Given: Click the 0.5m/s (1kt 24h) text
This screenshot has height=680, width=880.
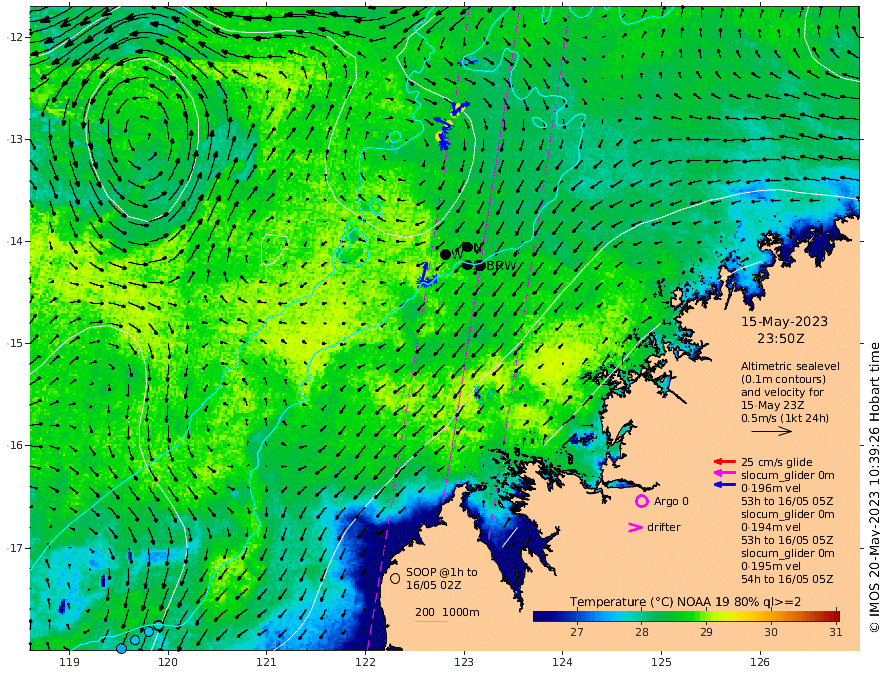Looking at the screenshot, I should [785, 418].
